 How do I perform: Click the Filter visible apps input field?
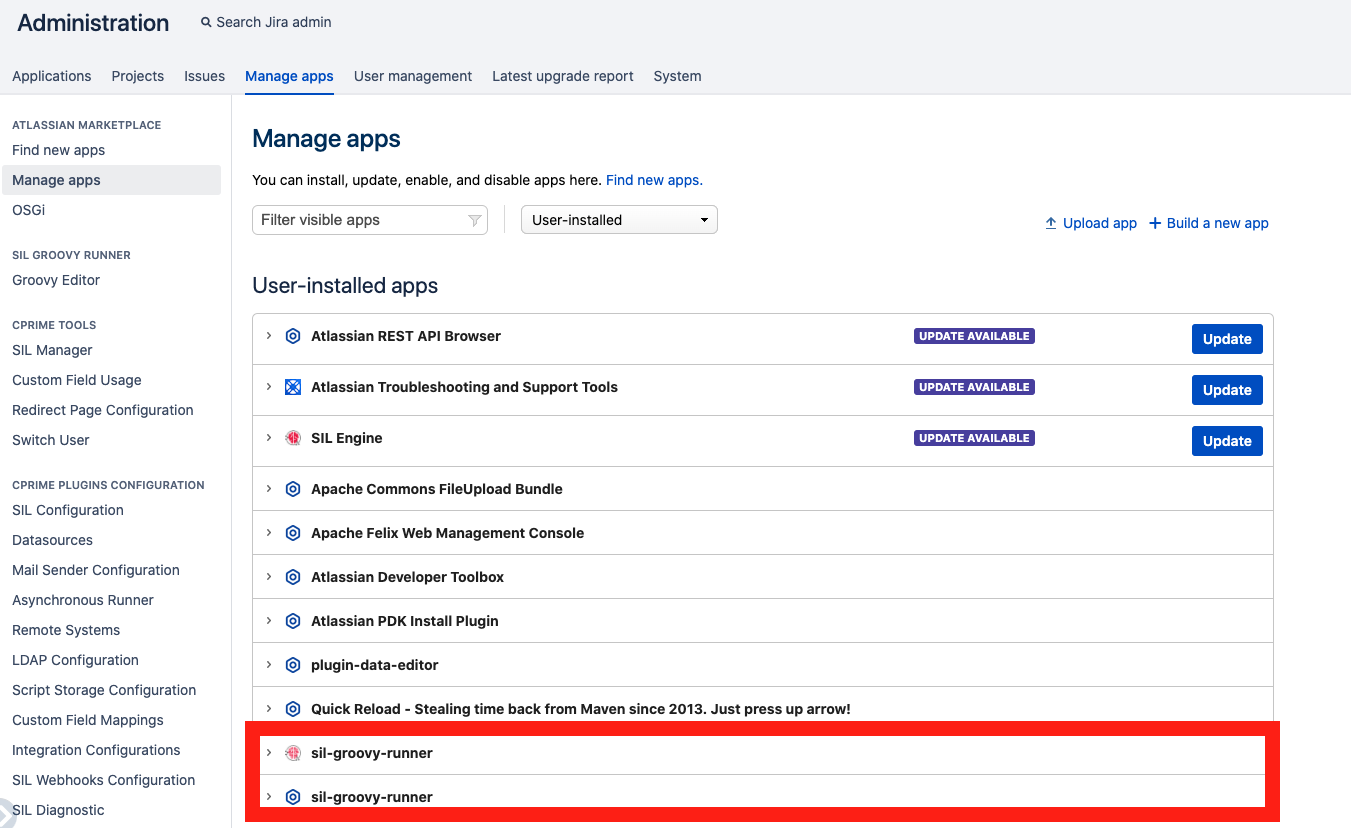[x=370, y=220]
